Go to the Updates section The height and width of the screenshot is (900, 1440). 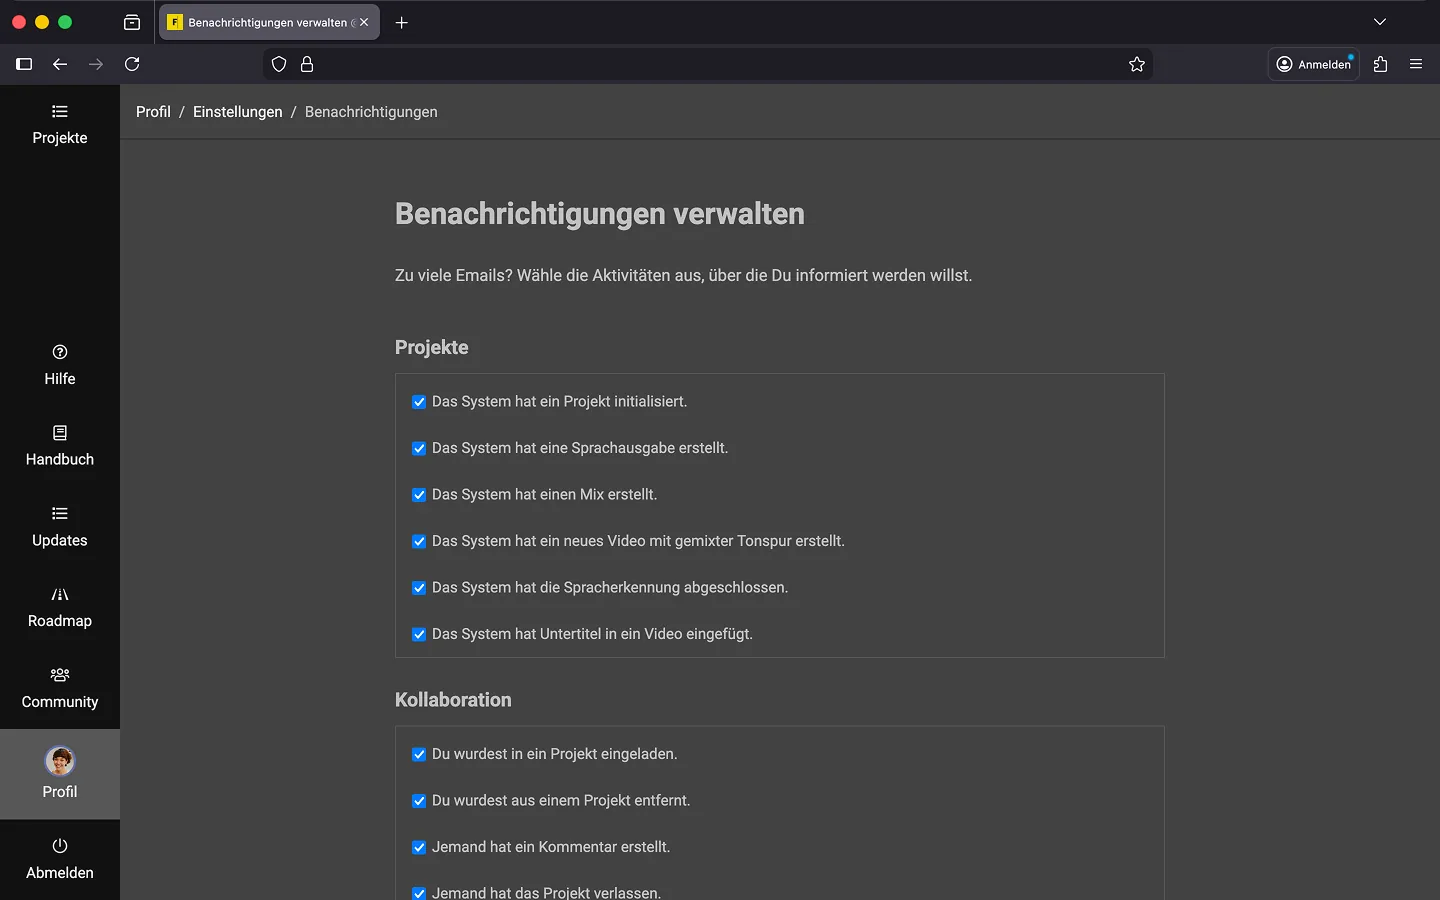pos(60,527)
